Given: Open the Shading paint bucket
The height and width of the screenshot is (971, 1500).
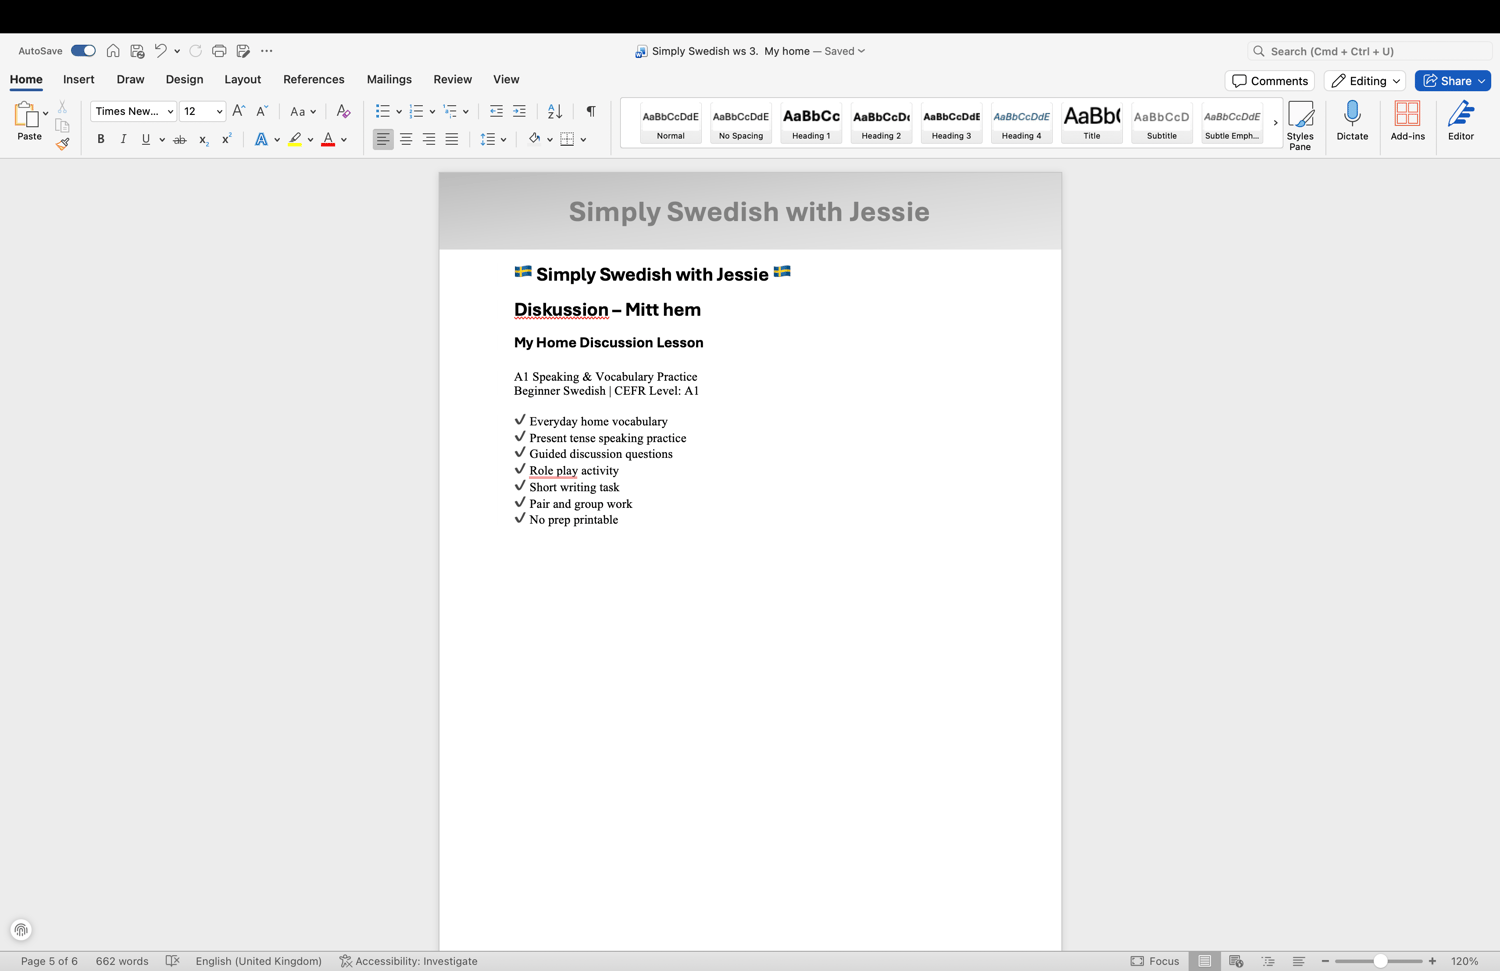Looking at the screenshot, I should tap(534, 140).
